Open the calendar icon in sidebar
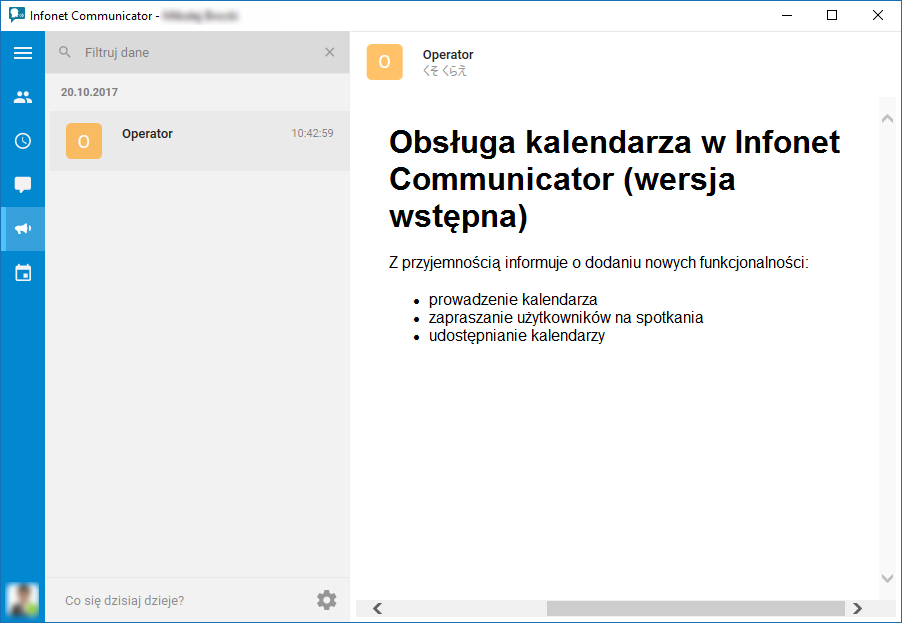The height and width of the screenshot is (623, 902). tap(22, 273)
